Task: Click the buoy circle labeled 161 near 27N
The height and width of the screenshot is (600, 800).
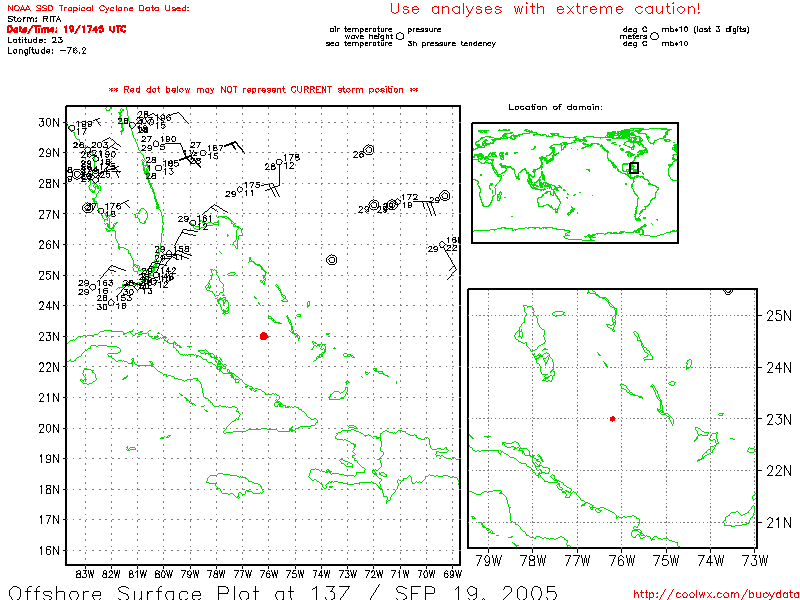Action: tap(193, 222)
